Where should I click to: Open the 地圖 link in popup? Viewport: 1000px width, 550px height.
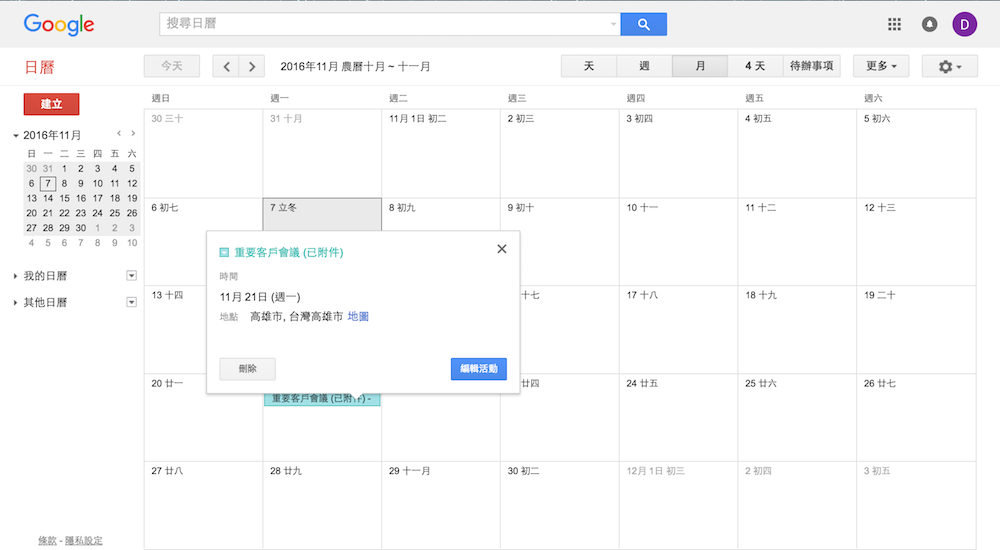click(x=358, y=317)
